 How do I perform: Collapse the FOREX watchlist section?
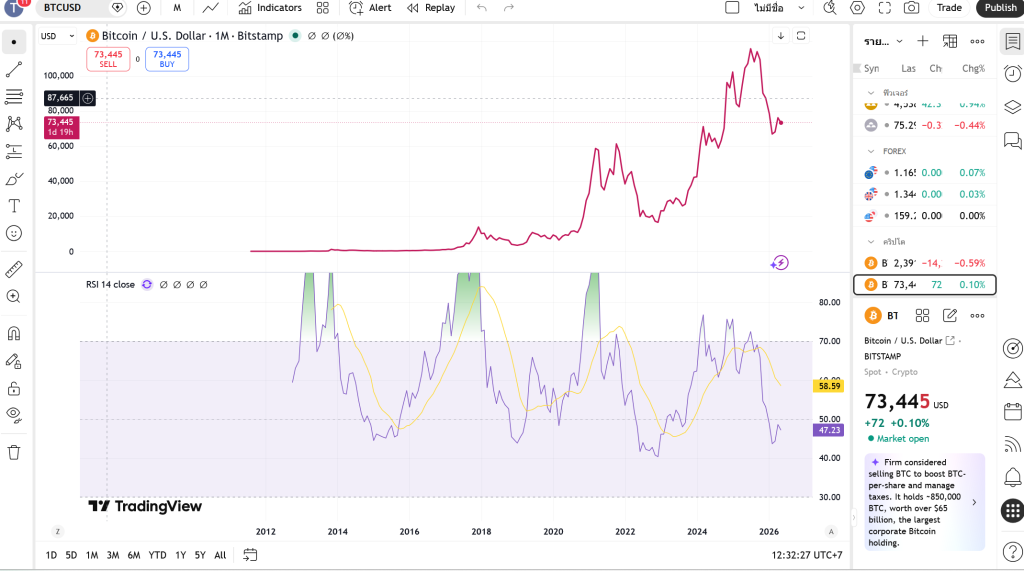click(x=871, y=151)
